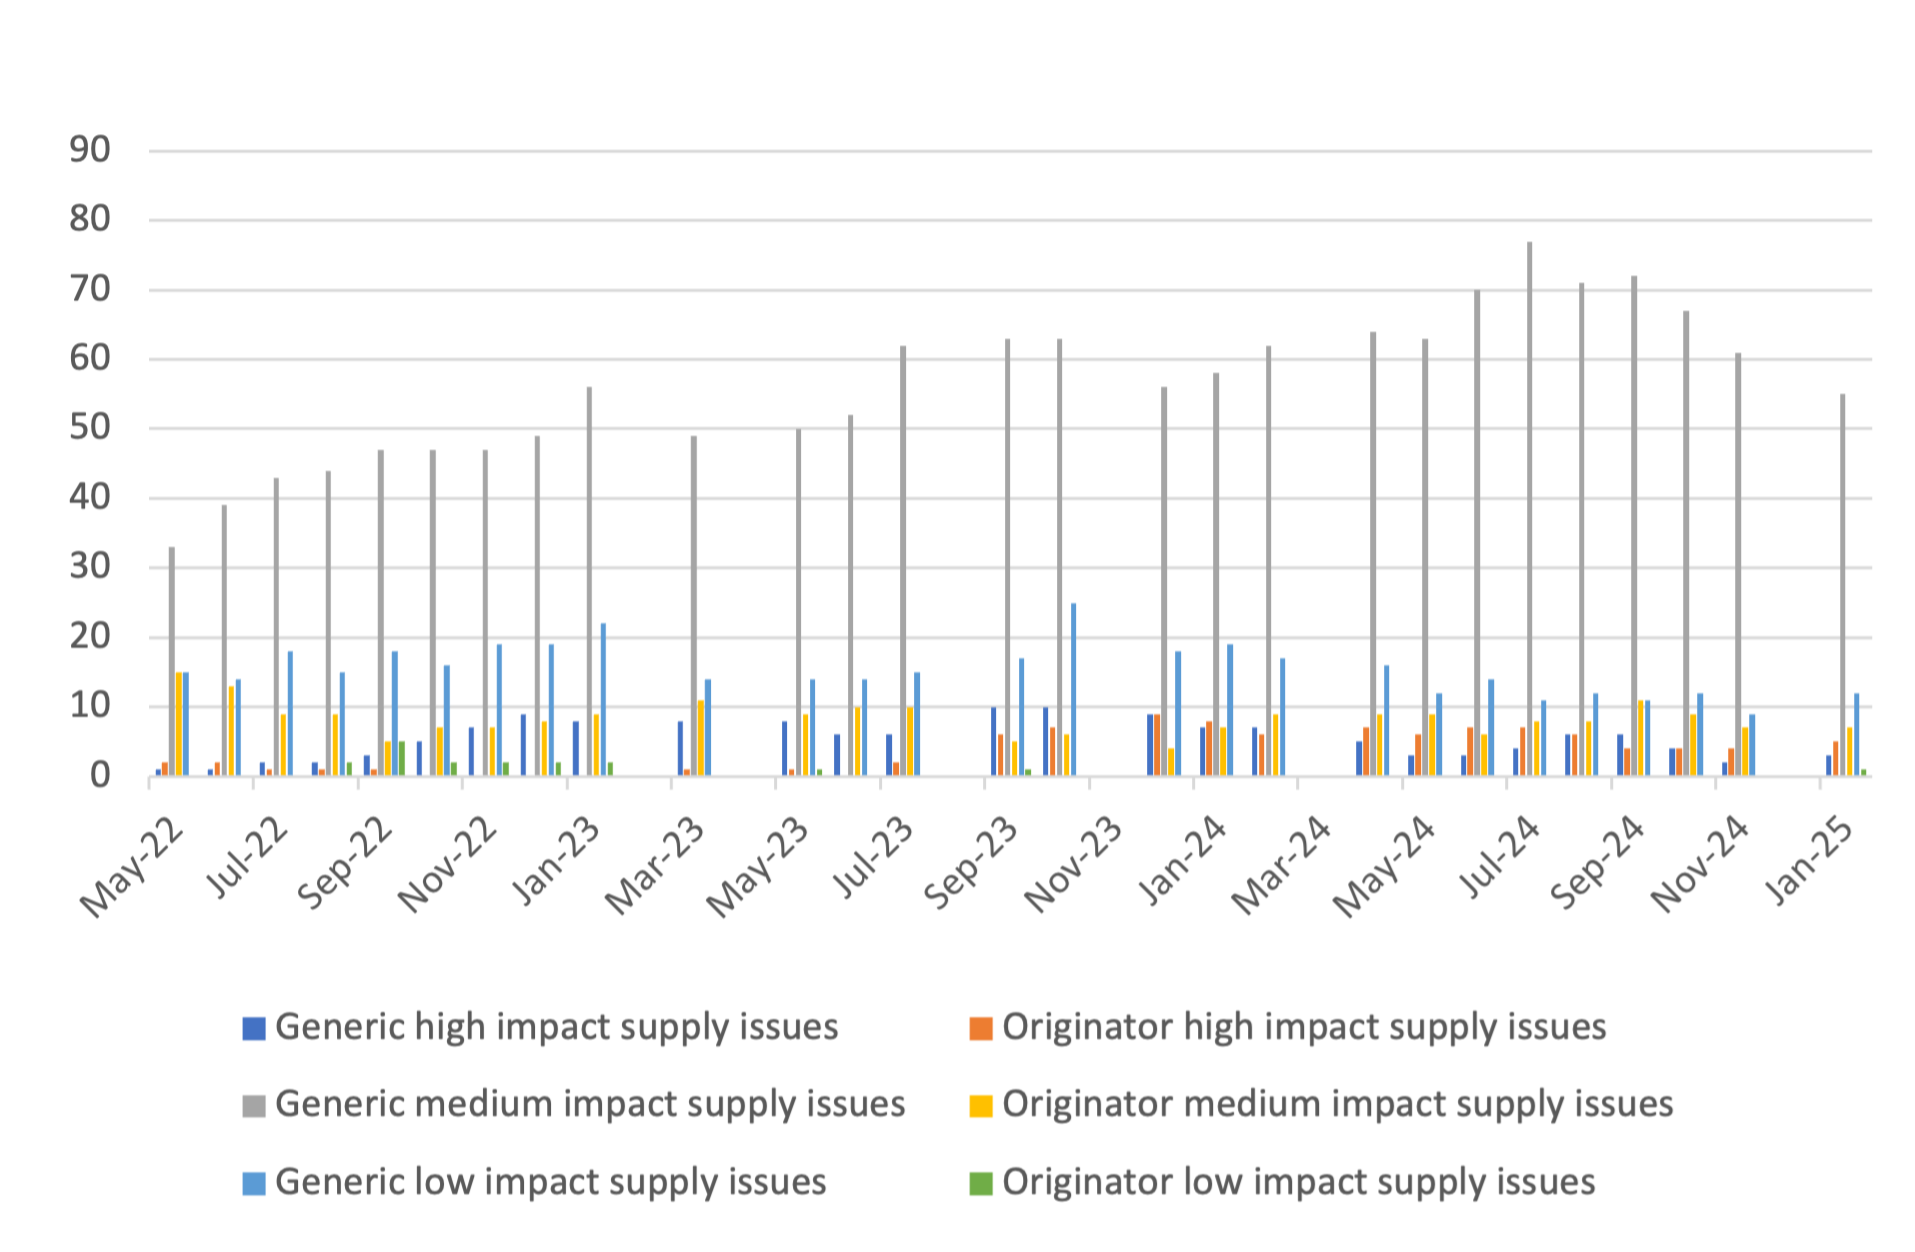Image resolution: width=1915 pixels, height=1252 pixels.
Task: Click the Jul-24 x-axis label
Action: (1498, 858)
